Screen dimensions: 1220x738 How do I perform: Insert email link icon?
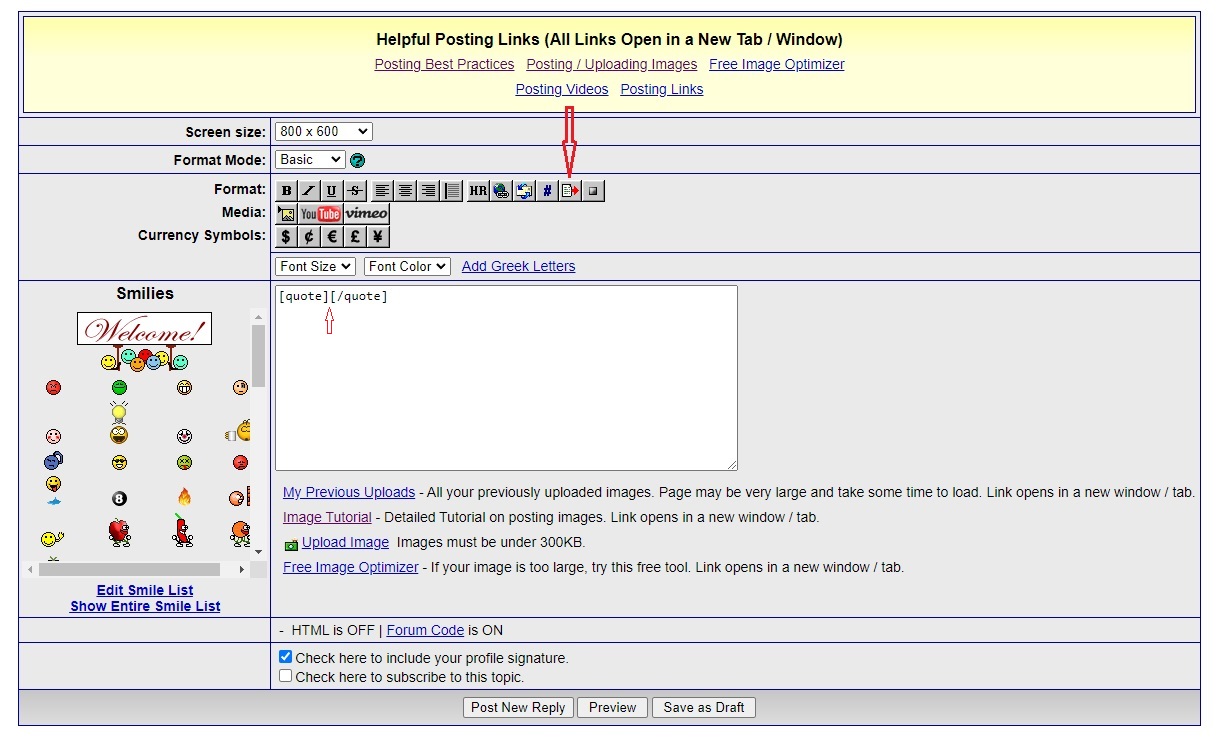[x=524, y=190]
